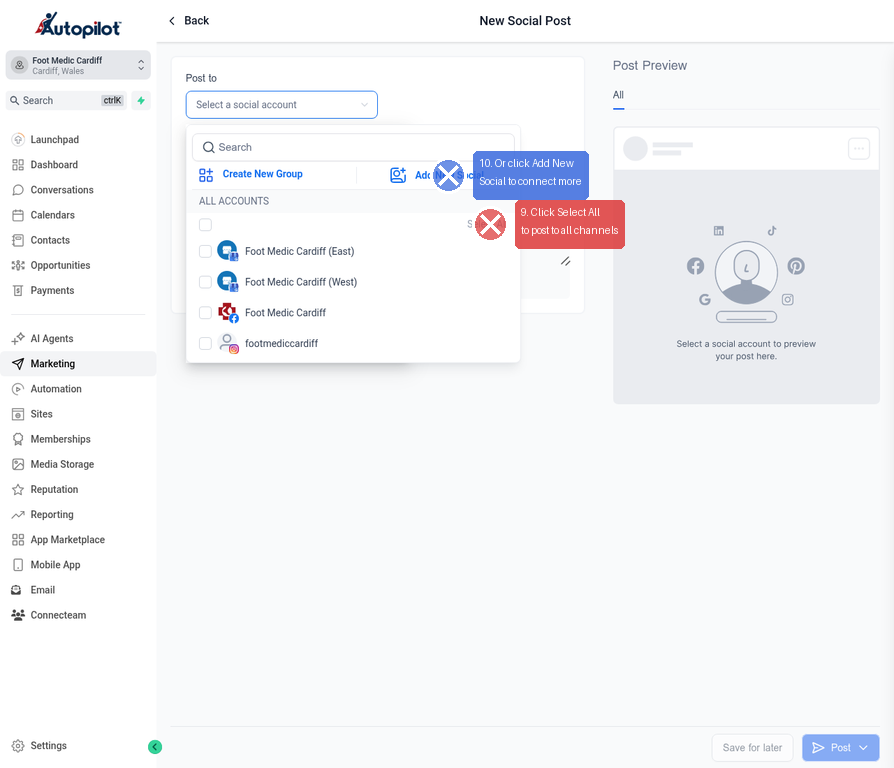Click the Add New Social icon
This screenshot has height=768, width=894.
398,175
